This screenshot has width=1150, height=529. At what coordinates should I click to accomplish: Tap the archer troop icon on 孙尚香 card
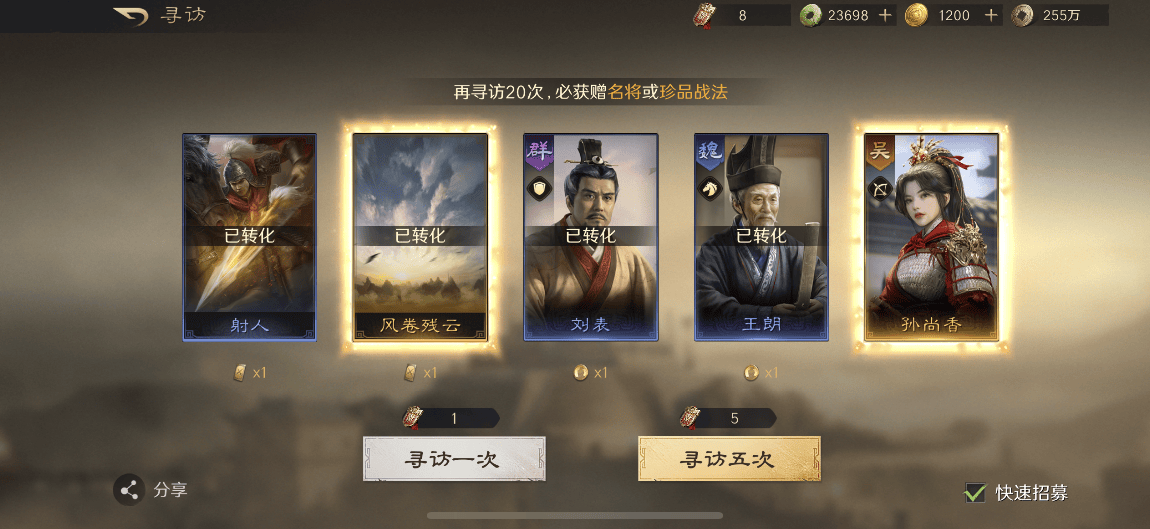pos(879,189)
